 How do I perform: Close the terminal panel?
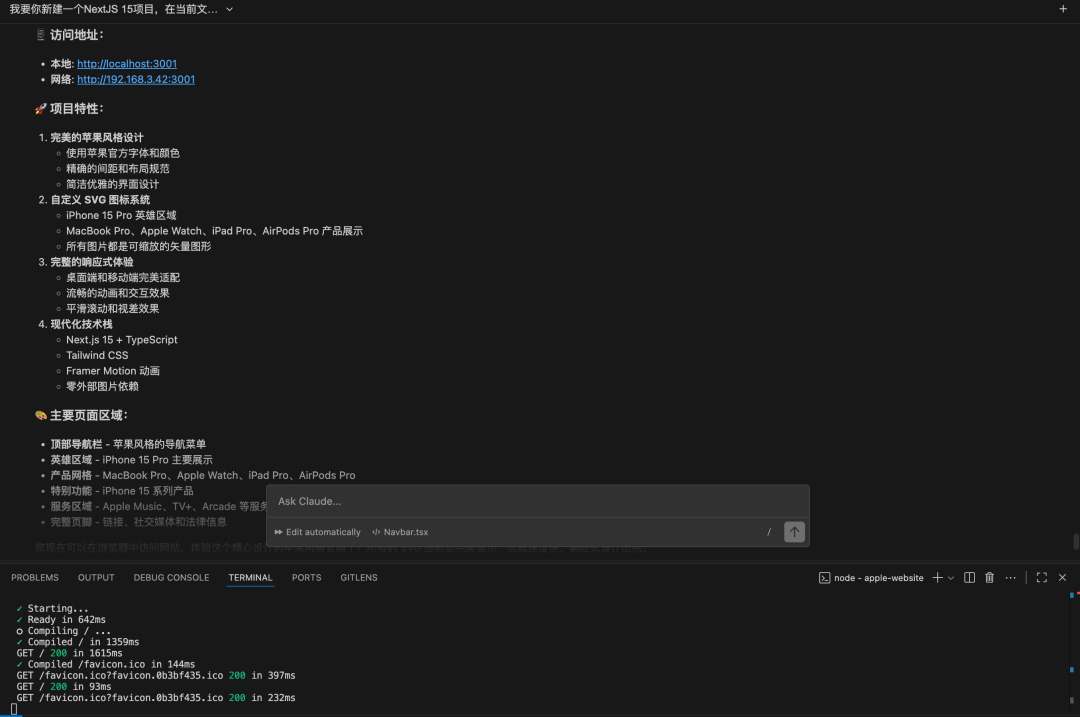pyautogui.click(x=1062, y=577)
